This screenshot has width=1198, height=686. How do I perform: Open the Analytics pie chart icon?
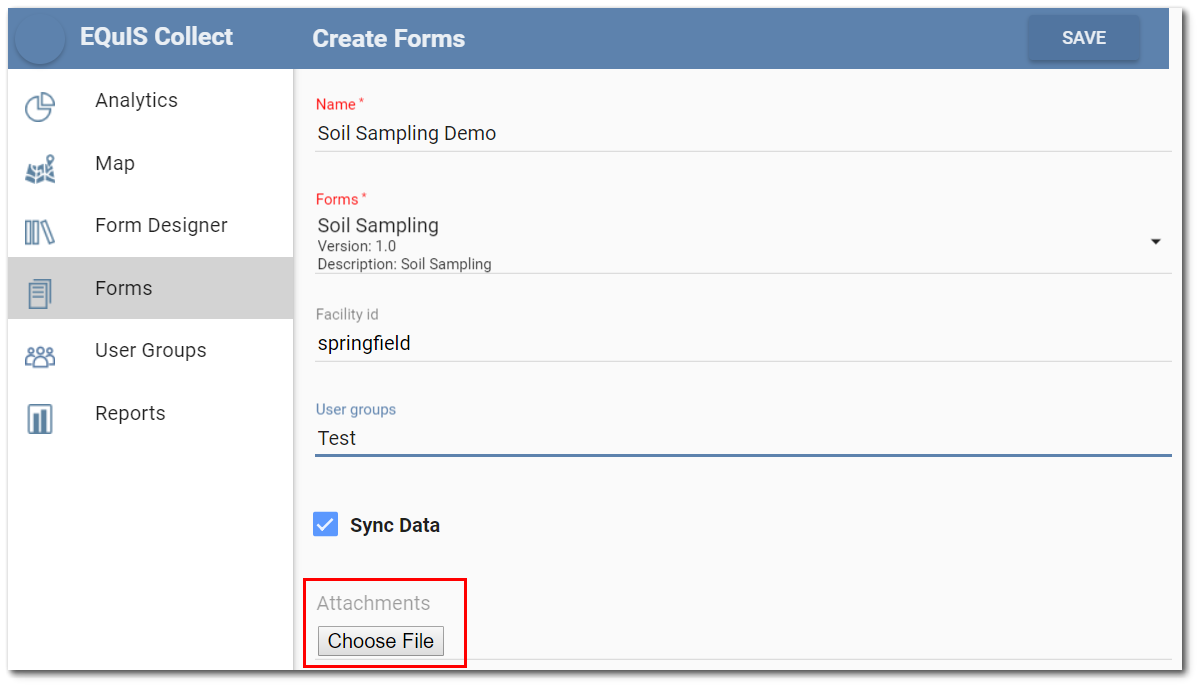tap(40, 107)
